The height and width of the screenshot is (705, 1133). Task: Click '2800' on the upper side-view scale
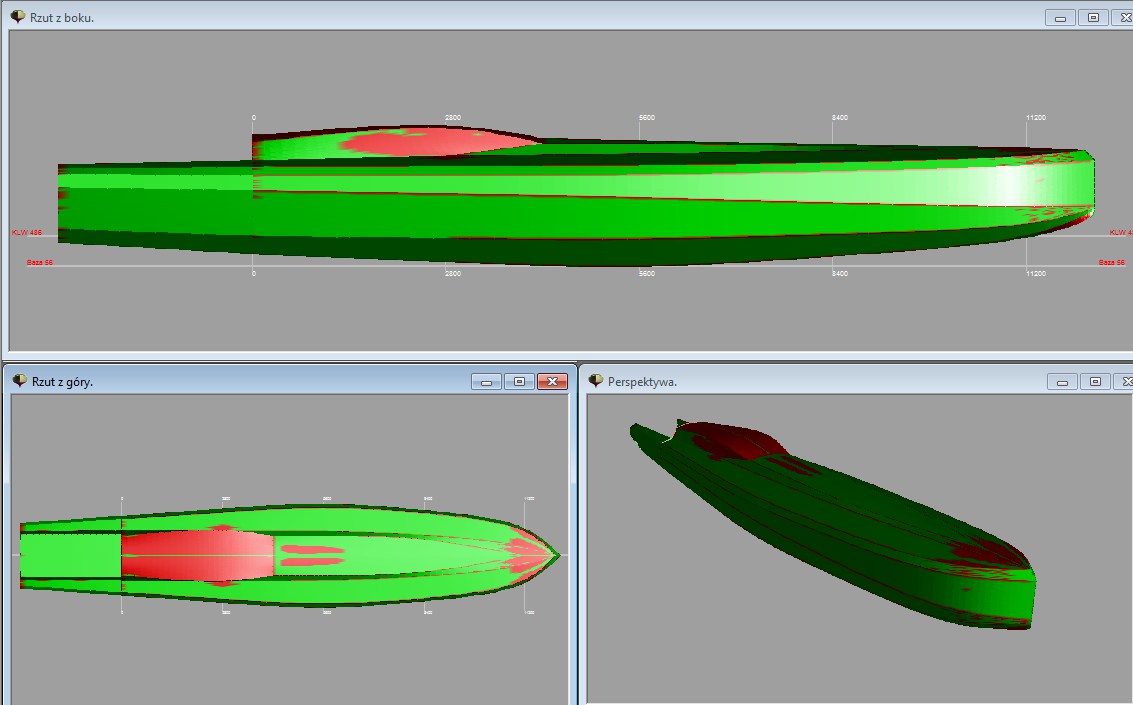[x=453, y=117]
